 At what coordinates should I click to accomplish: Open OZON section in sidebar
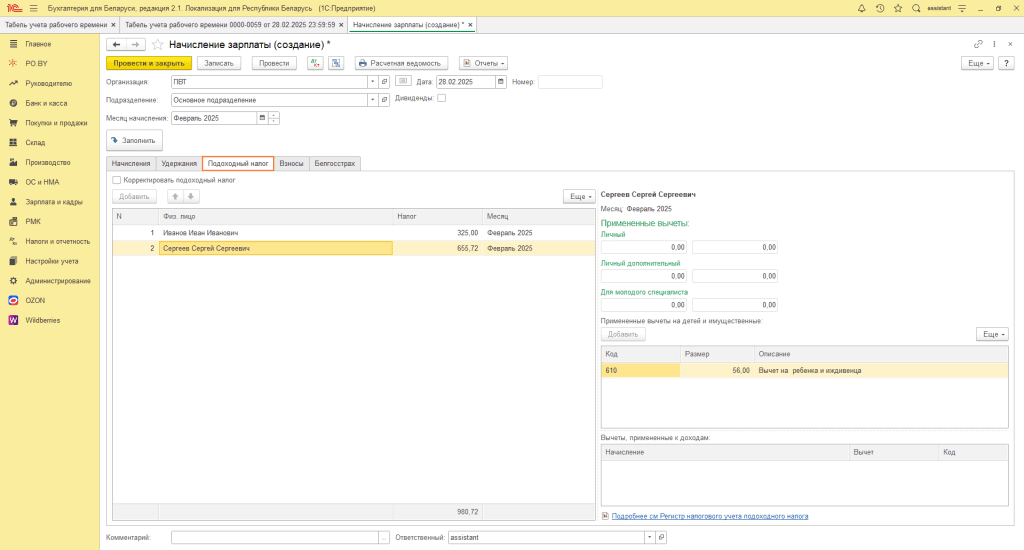tap(35, 300)
